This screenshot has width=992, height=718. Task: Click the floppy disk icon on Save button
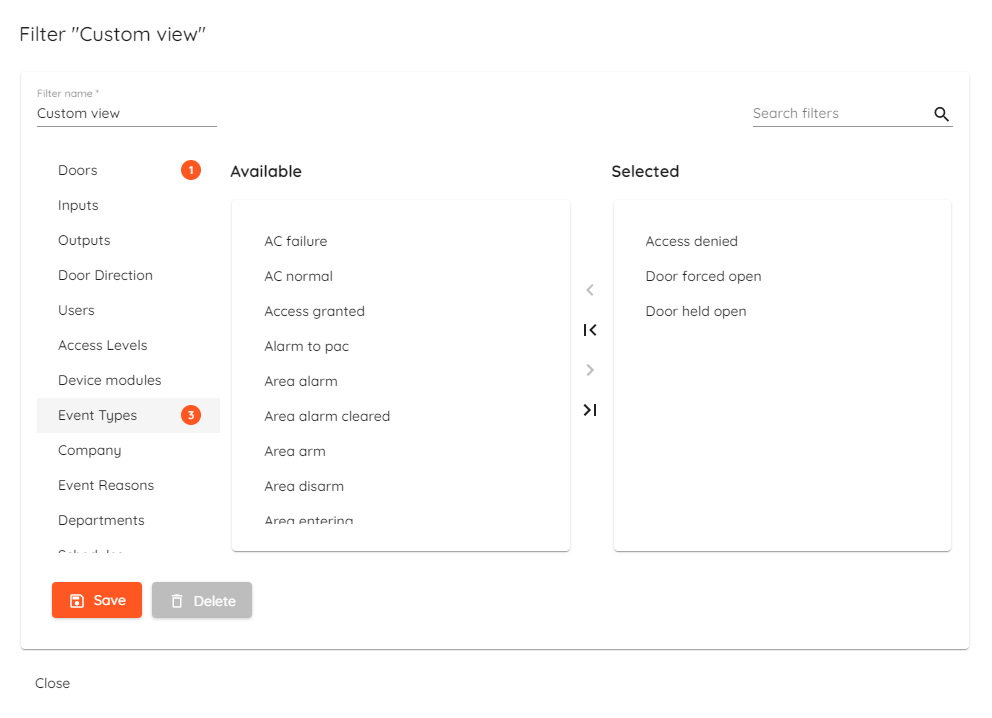78,600
